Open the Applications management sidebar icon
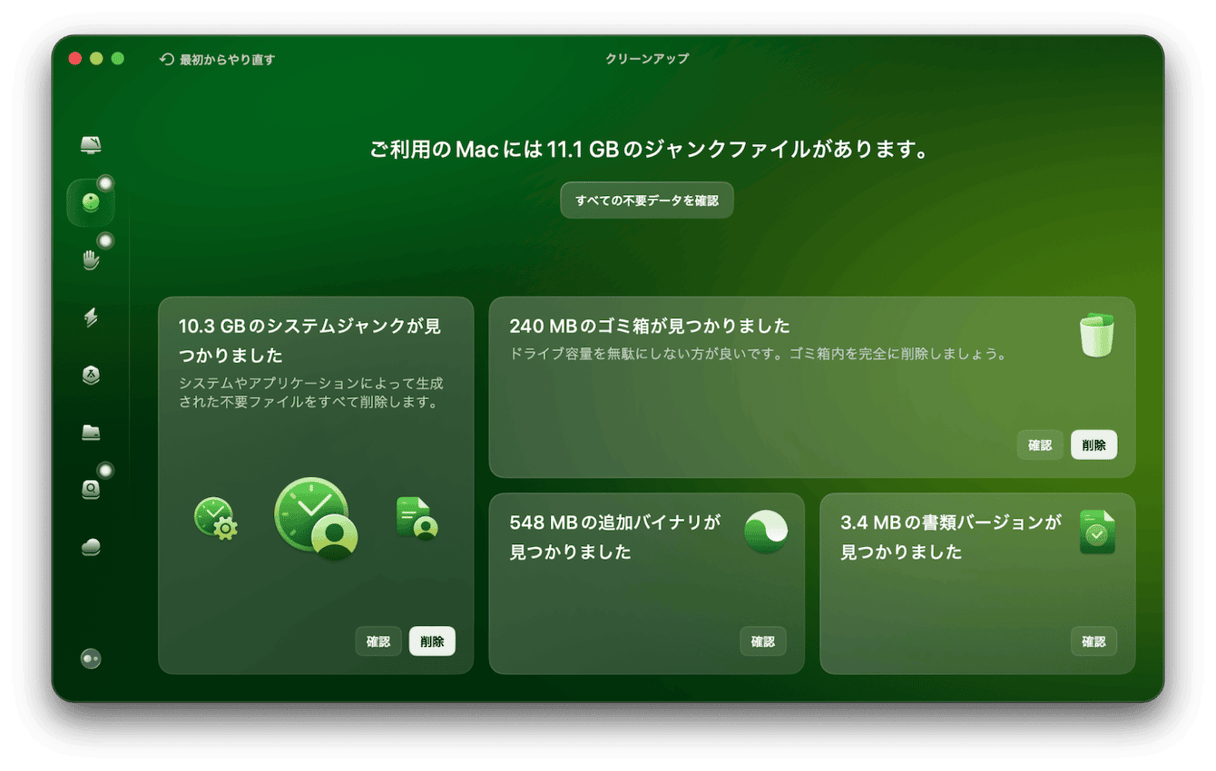1216x771 pixels. [x=91, y=373]
